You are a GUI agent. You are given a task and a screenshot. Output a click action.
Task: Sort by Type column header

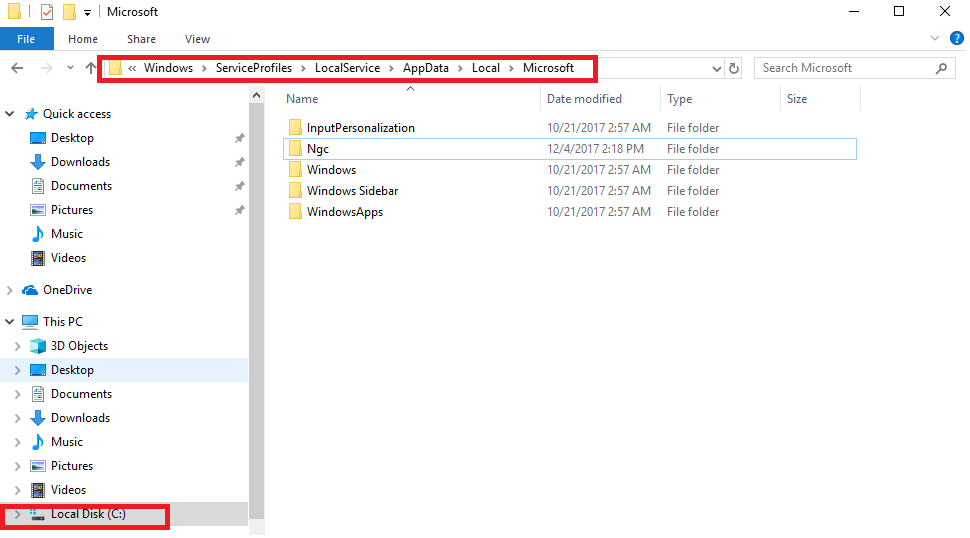[679, 99]
